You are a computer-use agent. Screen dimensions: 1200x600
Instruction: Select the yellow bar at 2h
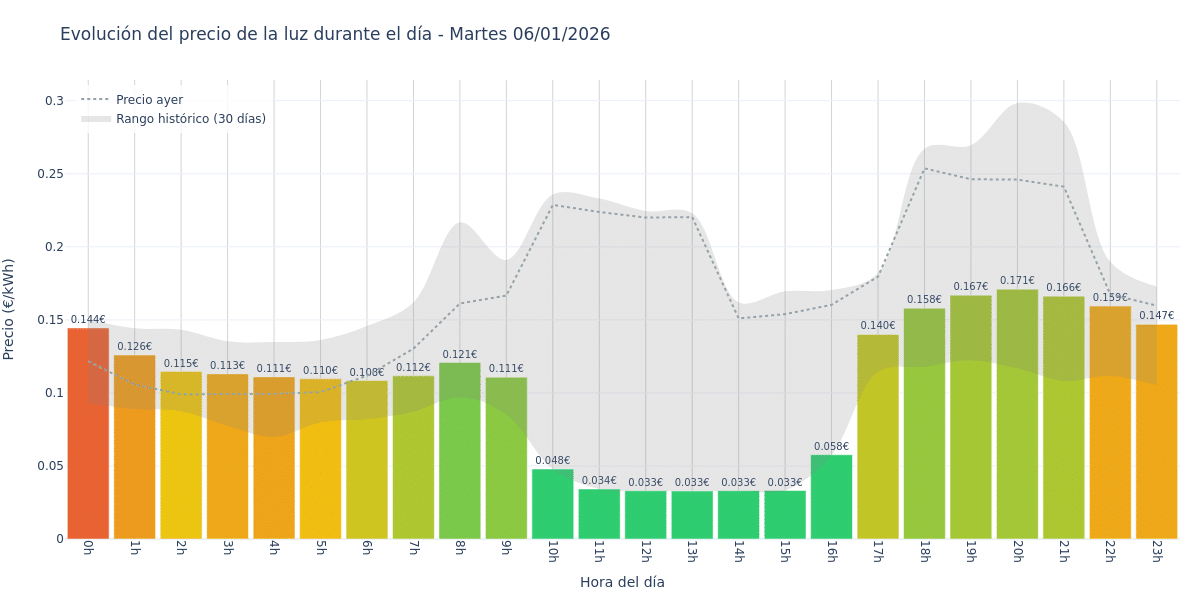point(181,455)
